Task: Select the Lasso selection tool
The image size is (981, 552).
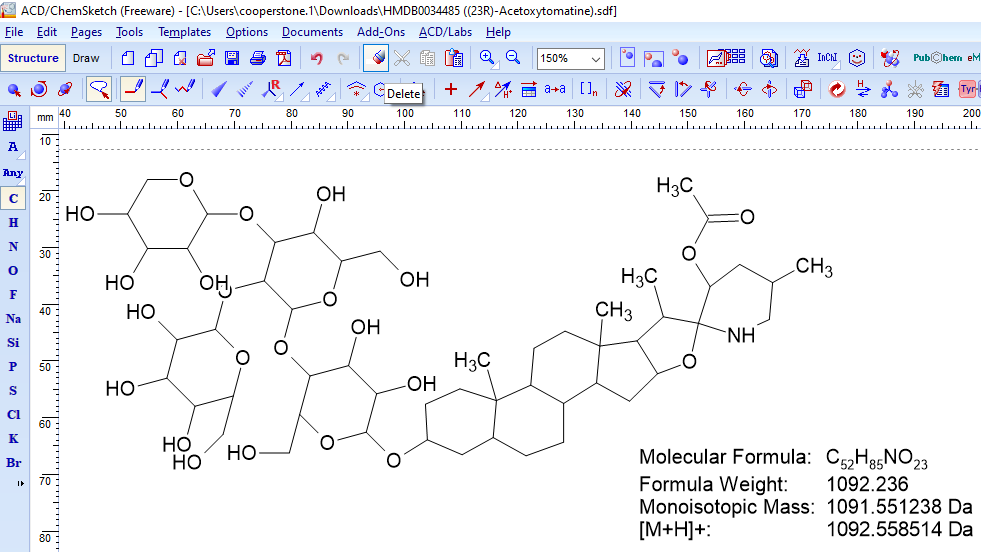Action: coord(98,89)
